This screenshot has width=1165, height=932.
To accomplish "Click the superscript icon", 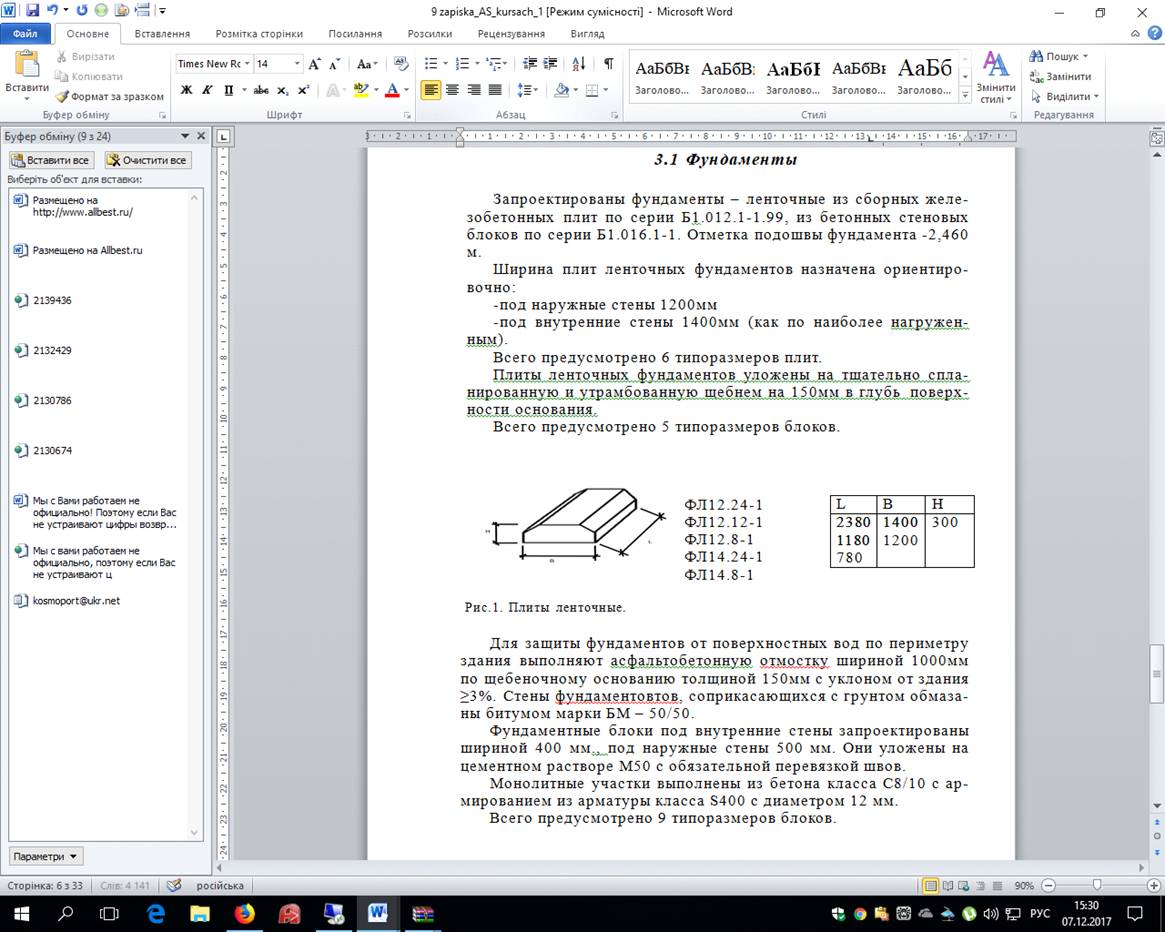I will pos(303,90).
